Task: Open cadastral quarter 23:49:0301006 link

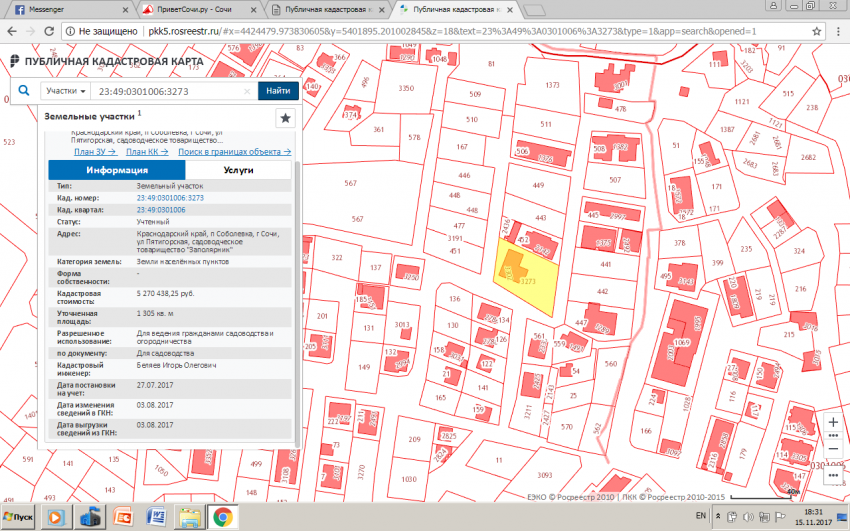Action: coord(161,209)
